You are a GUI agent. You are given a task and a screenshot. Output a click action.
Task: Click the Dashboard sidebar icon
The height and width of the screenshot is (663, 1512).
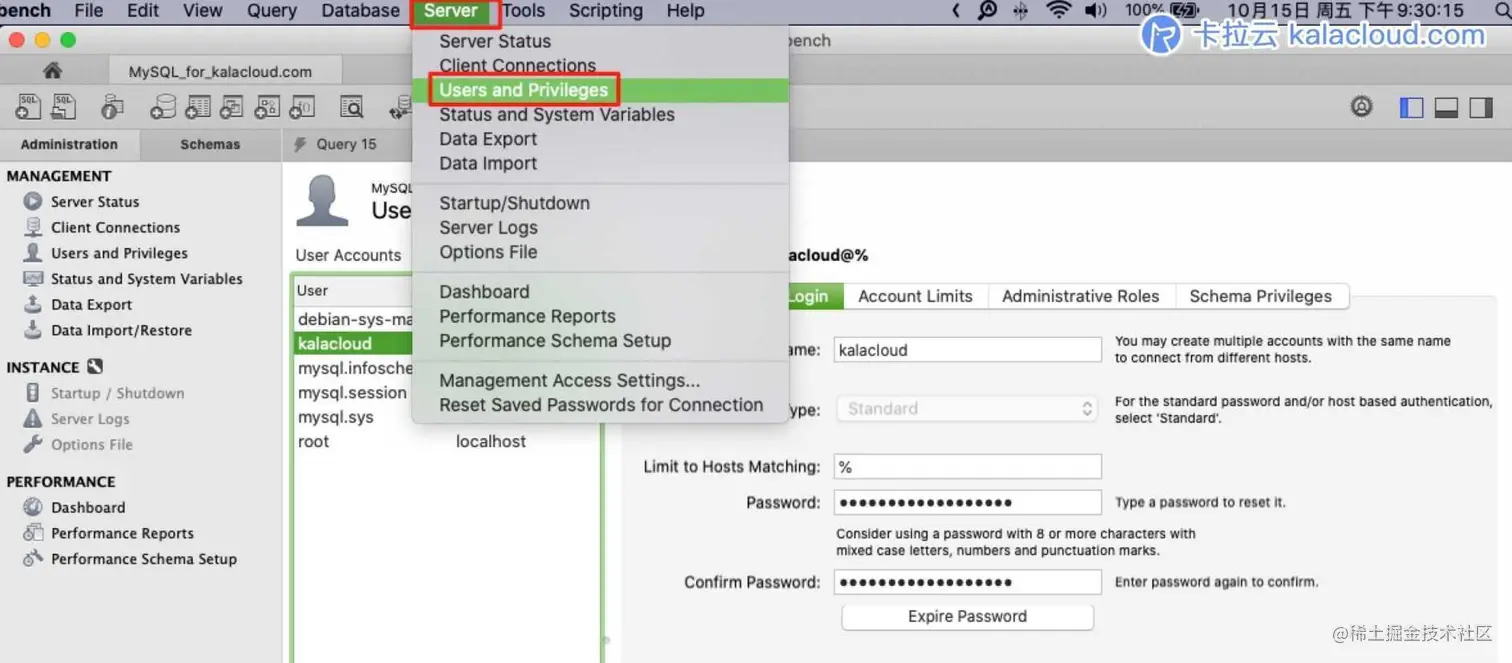(33, 507)
